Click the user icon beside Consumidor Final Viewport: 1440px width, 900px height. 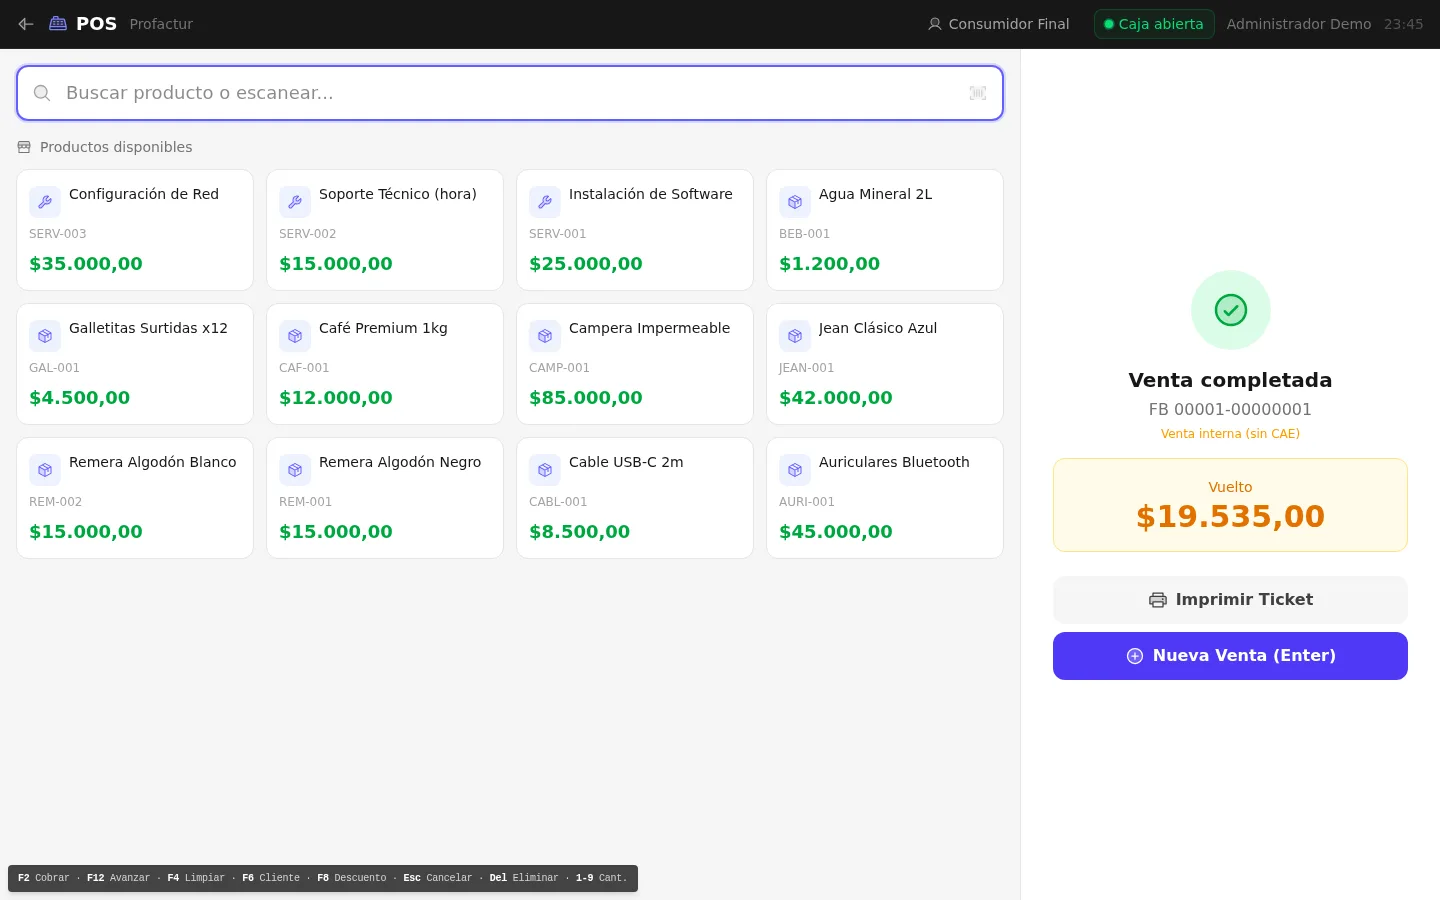(935, 24)
